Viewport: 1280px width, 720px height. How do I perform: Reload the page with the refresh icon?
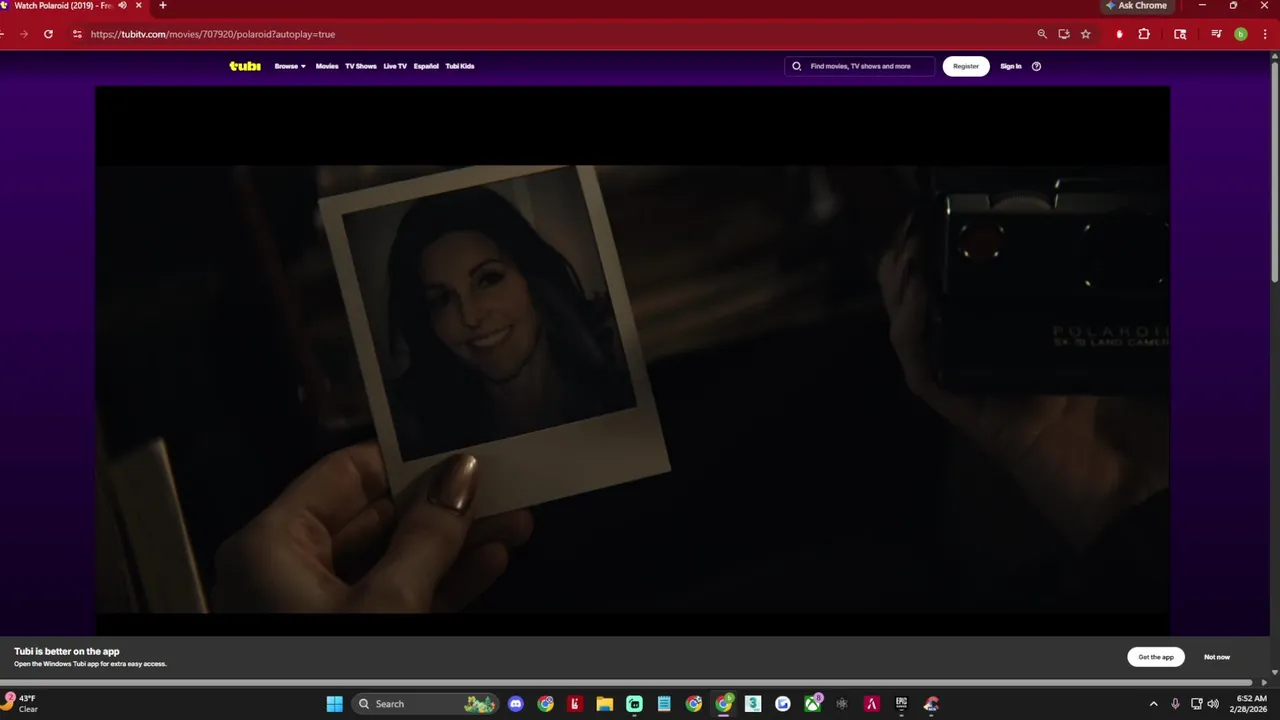[x=48, y=34]
